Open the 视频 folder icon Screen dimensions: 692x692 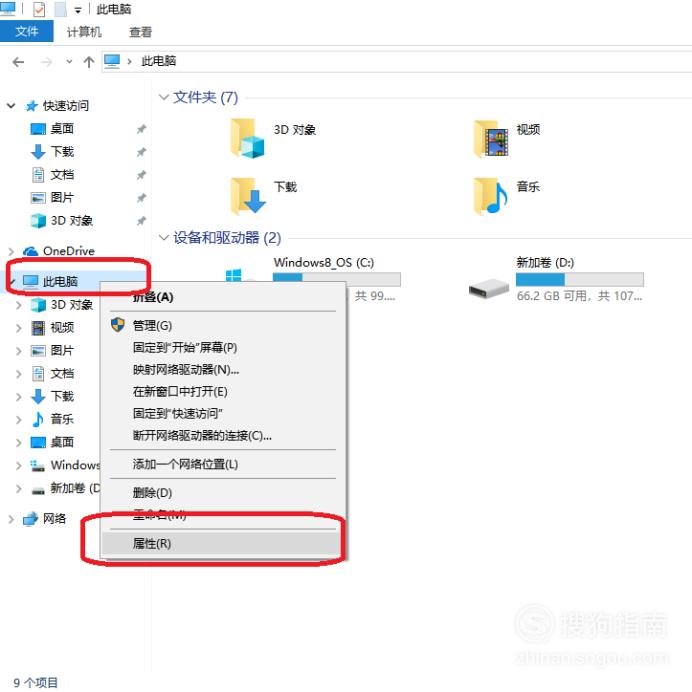point(491,139)
